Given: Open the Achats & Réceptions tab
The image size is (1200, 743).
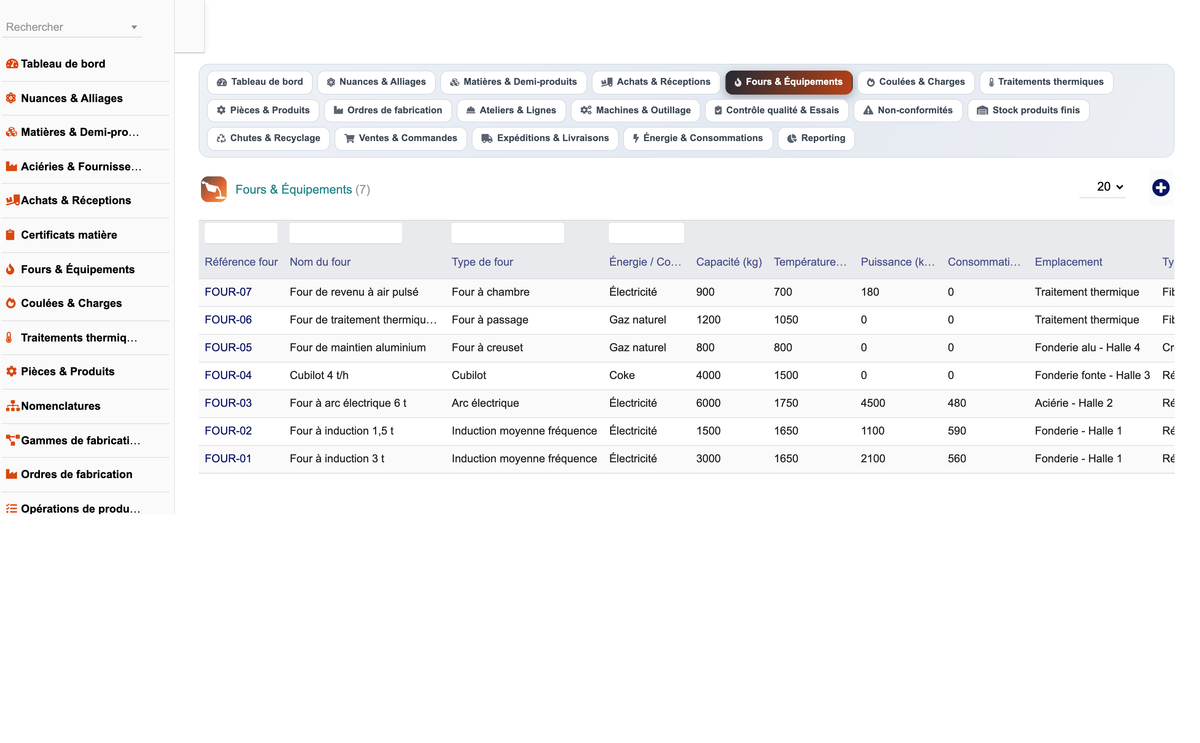Looking at the screenshot, I should 656,82.
